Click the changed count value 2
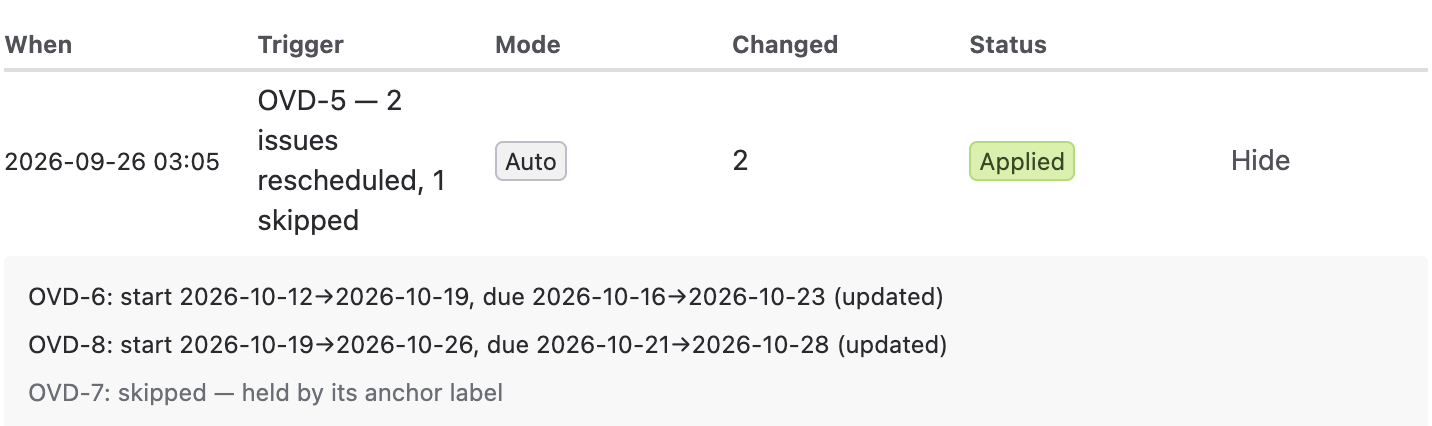This screenshot has width=1432, height=426. point(740,161)
